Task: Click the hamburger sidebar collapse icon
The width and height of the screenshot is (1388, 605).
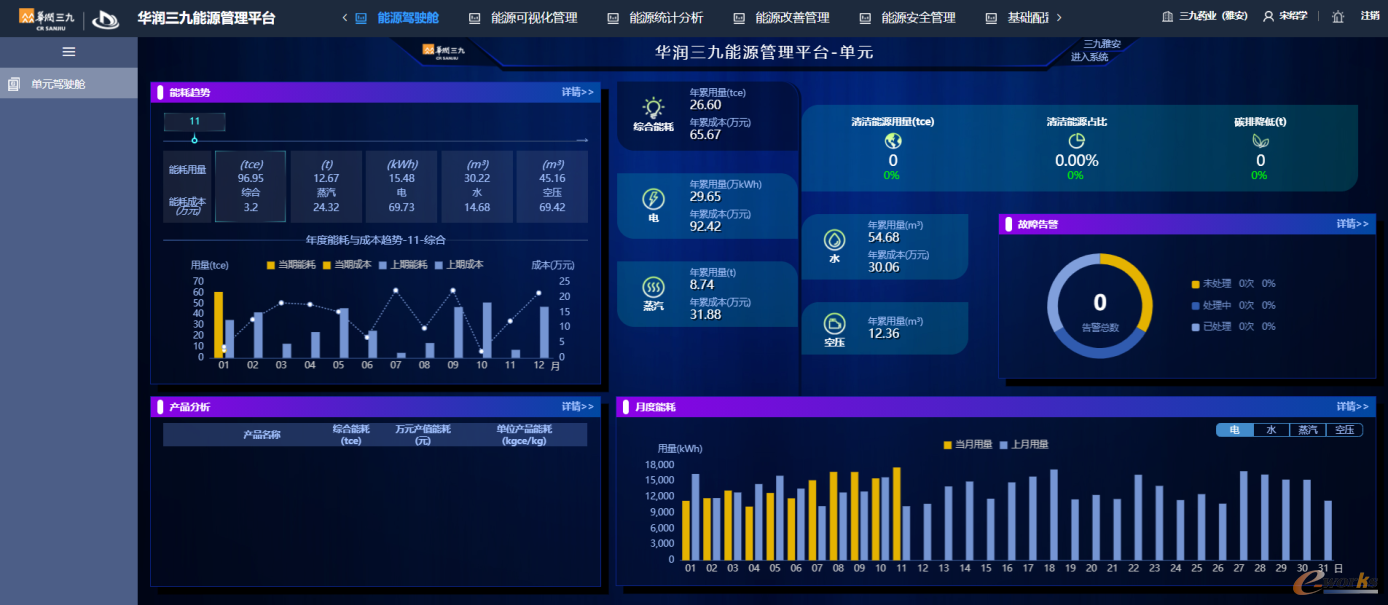Action: 69,52
